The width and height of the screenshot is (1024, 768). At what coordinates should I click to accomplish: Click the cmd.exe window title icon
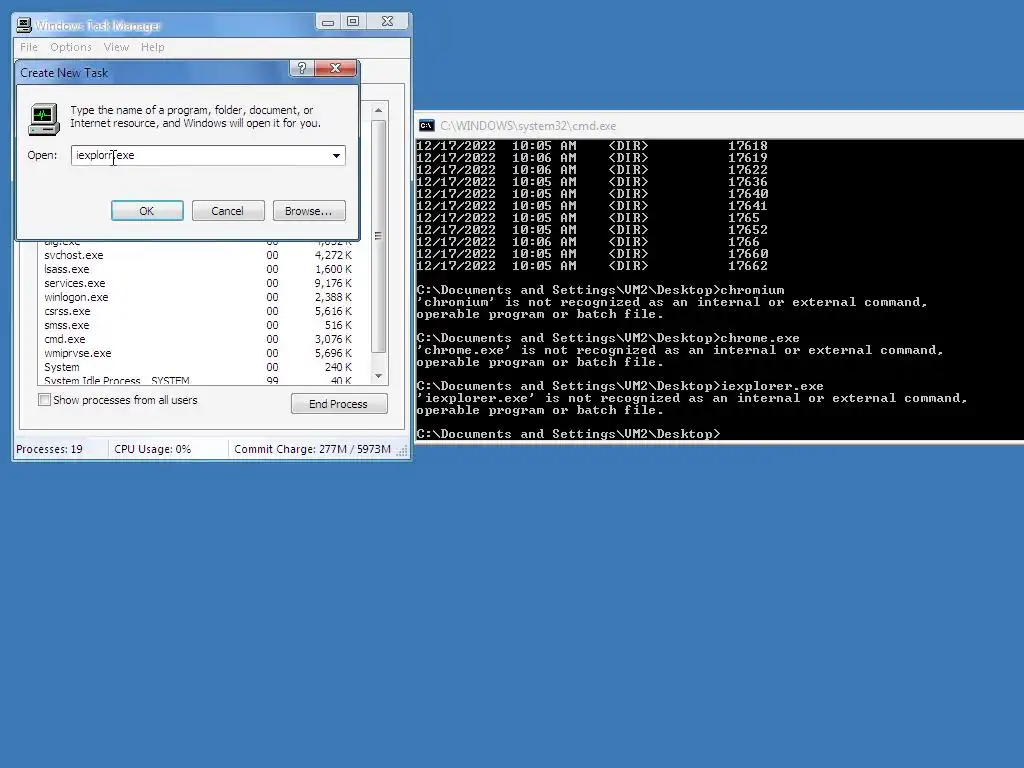(x=426, y=125)
